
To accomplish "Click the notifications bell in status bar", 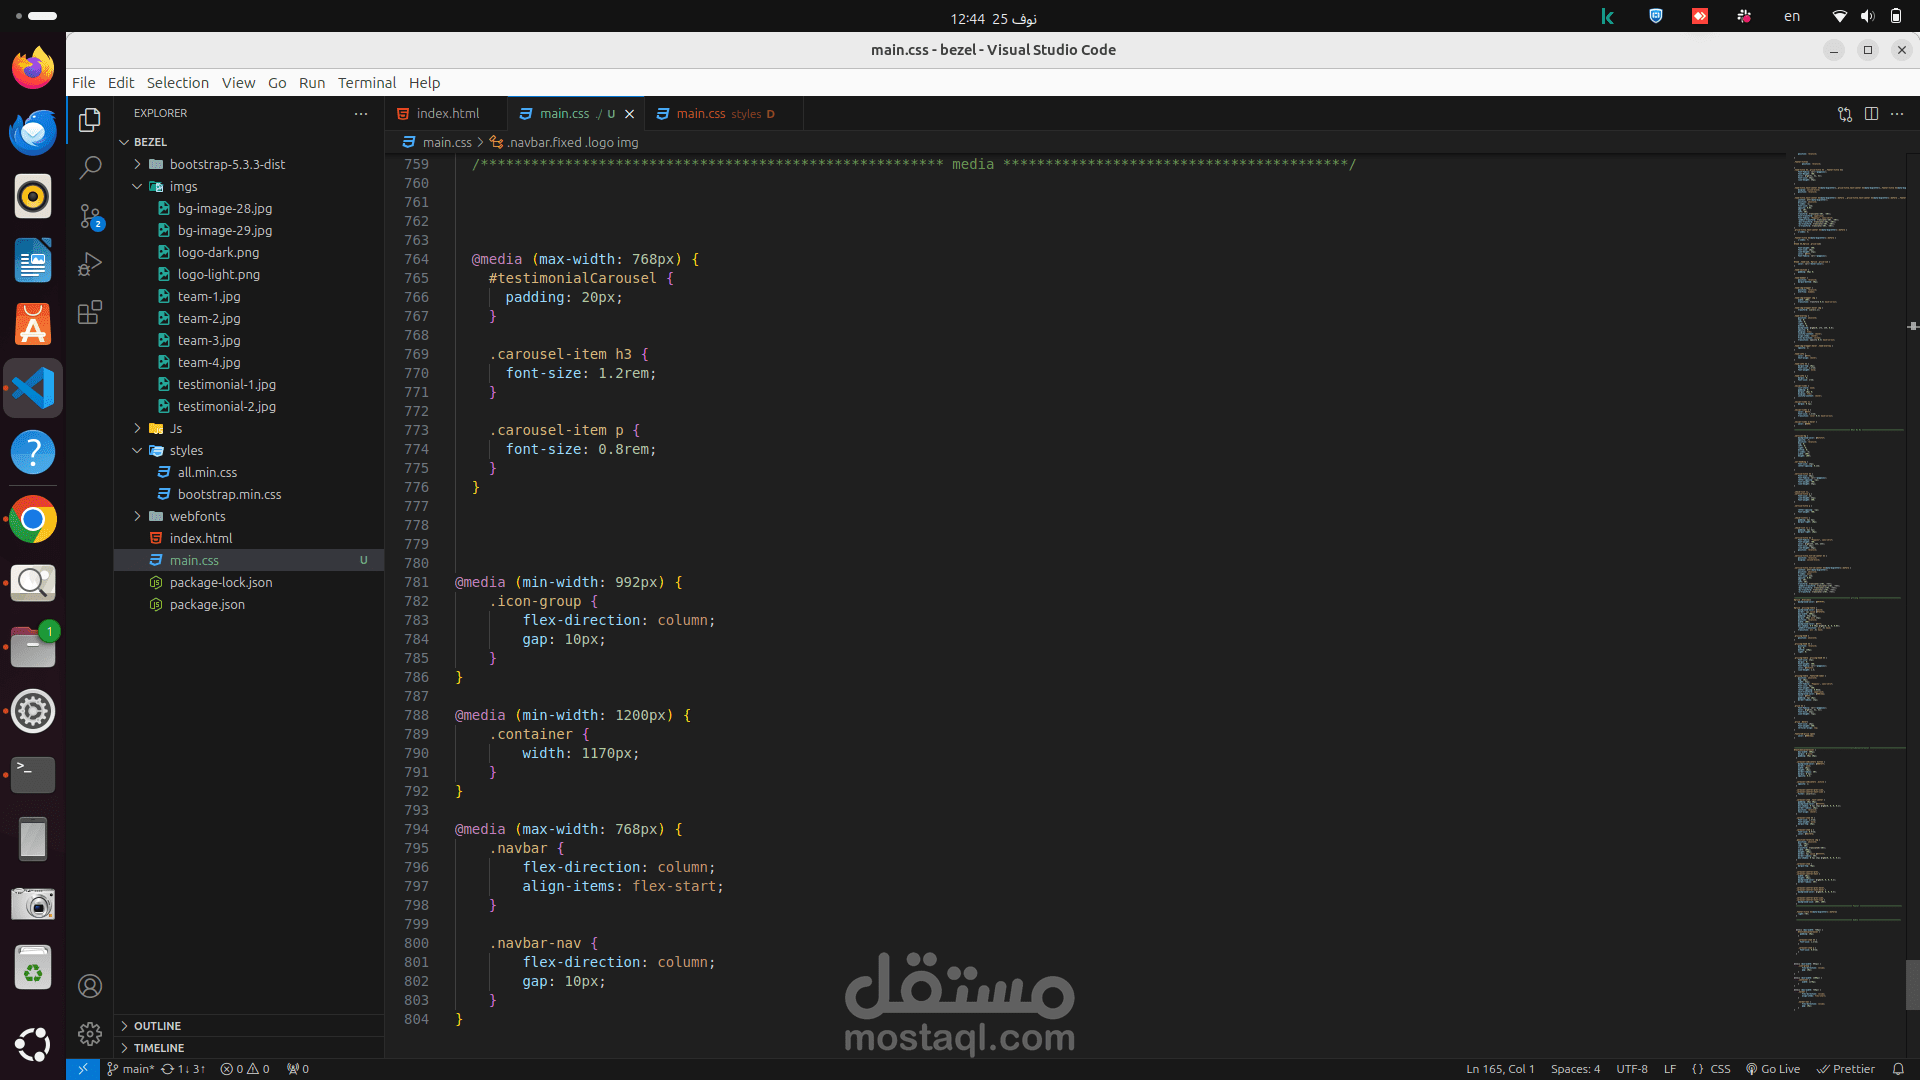I will [x=1898, y=1069].
